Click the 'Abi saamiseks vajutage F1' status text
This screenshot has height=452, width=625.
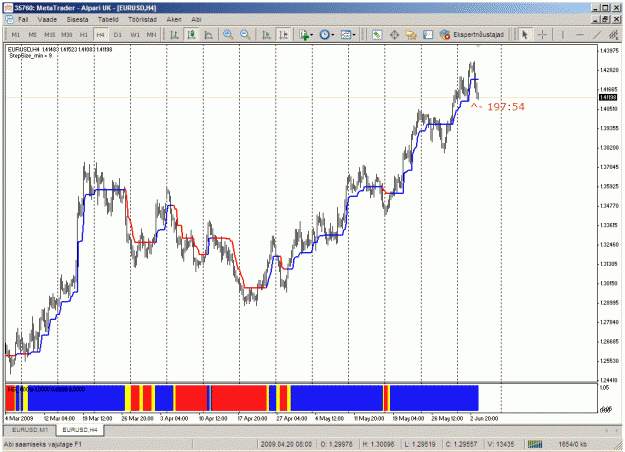42,444
